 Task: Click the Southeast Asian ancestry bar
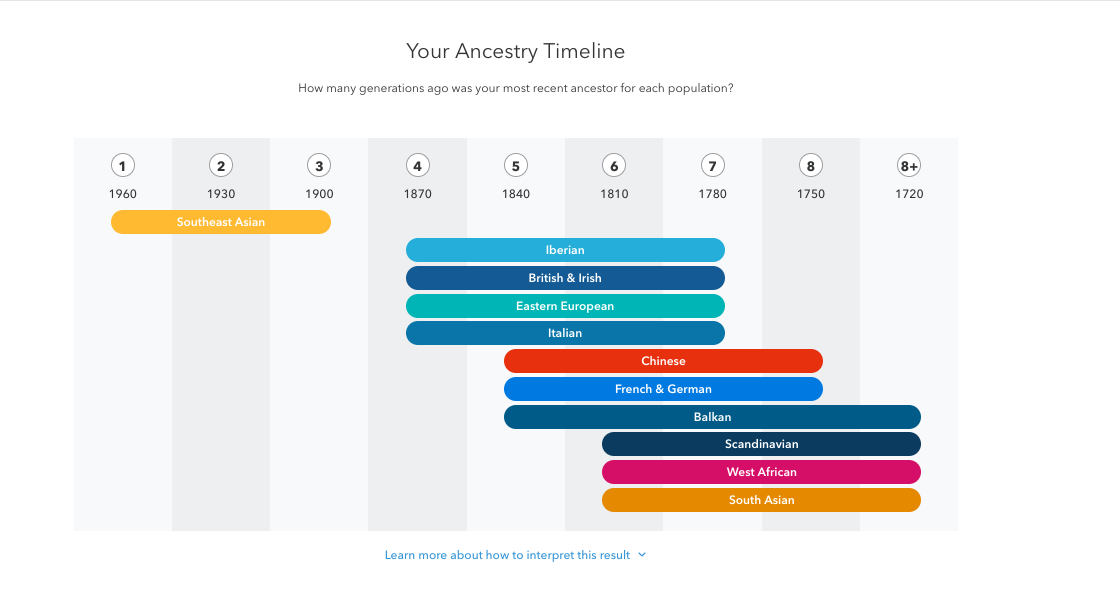[221, 222]
